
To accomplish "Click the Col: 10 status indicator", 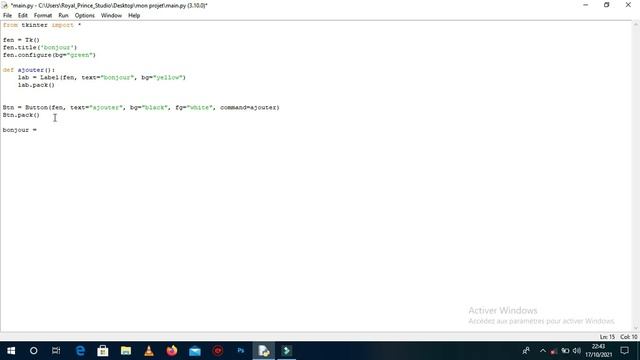I will (629, 337).
